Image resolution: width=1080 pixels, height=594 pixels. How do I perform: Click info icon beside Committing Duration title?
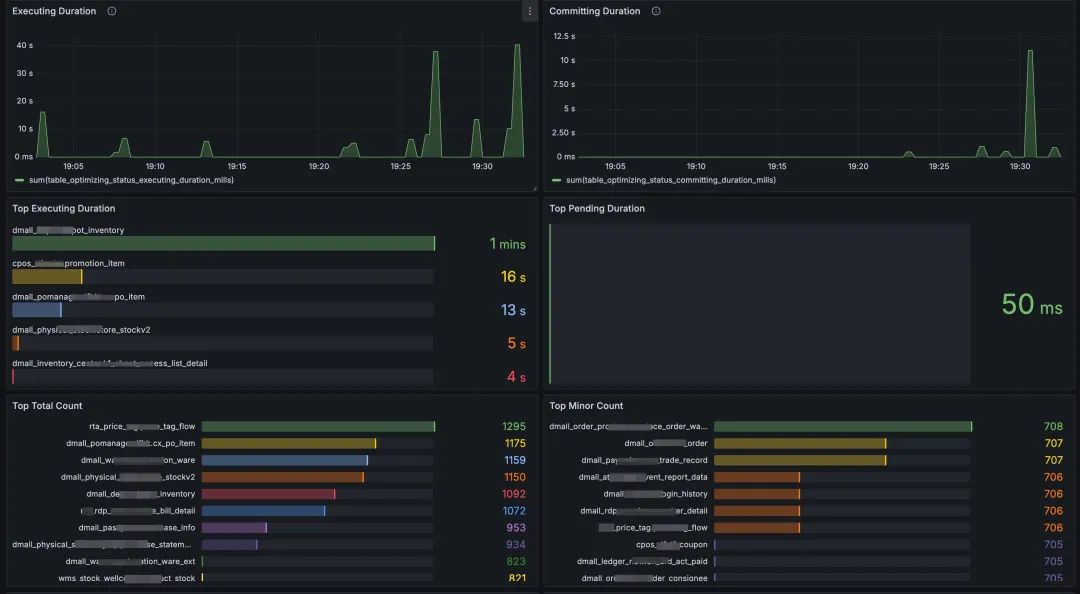point(656,11)
